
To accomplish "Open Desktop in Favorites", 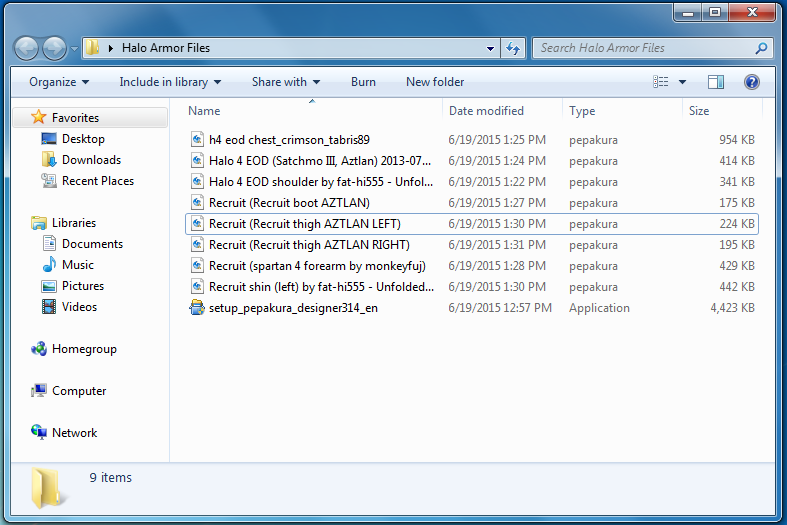I will 83,139.
